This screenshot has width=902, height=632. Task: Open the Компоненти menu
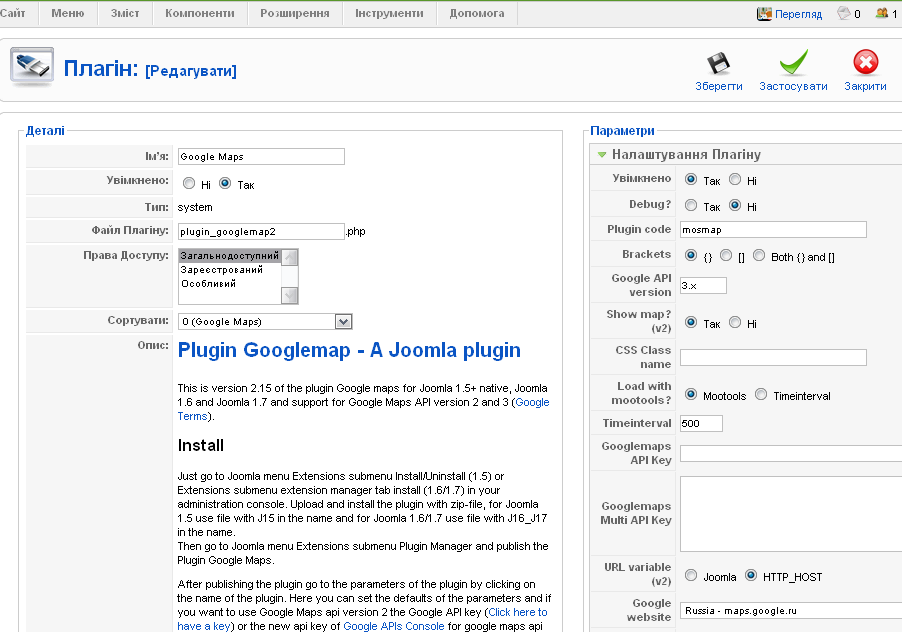pos(200,13)
